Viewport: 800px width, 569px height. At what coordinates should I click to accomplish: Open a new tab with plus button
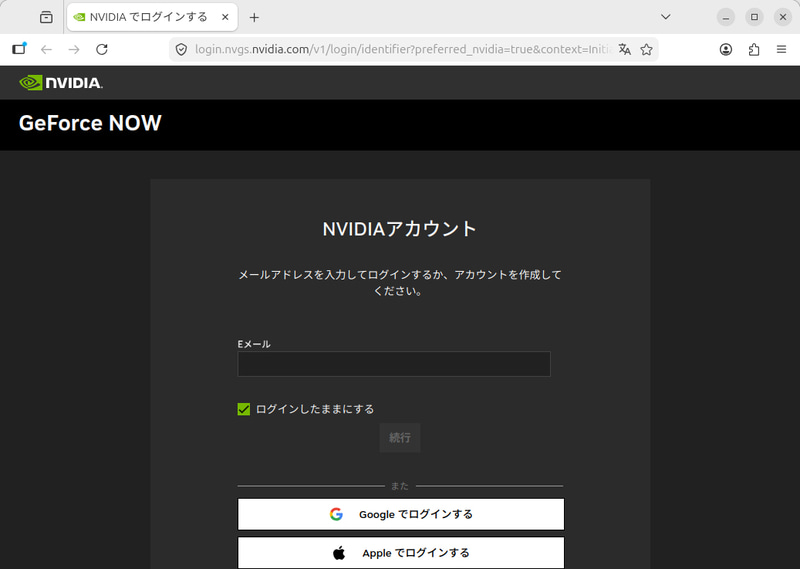pyautogui.click(x=254, y=17)
